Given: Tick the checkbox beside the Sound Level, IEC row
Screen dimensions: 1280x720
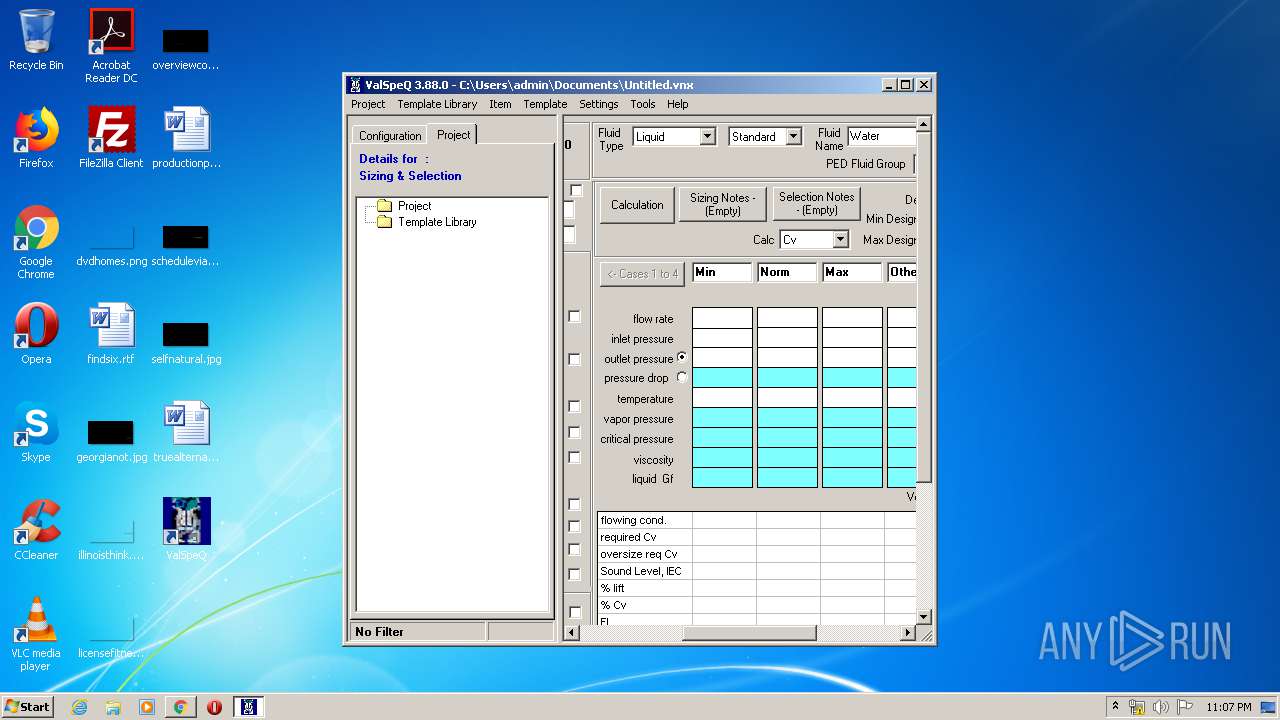Looking at the screenshot, I should tap(574, 574).
